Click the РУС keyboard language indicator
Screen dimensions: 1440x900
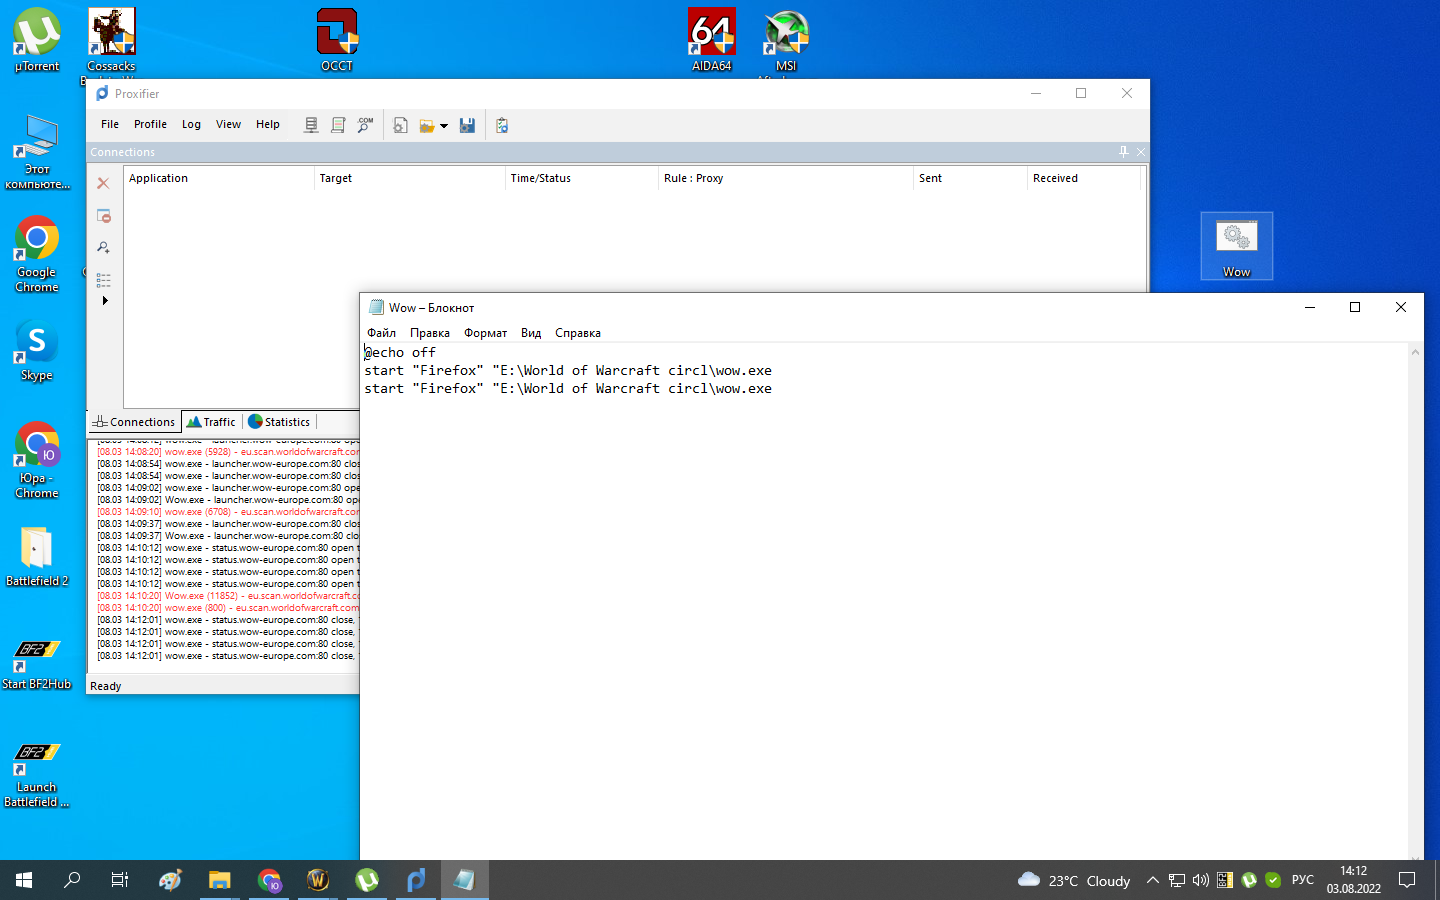[x=1302, y=880]
